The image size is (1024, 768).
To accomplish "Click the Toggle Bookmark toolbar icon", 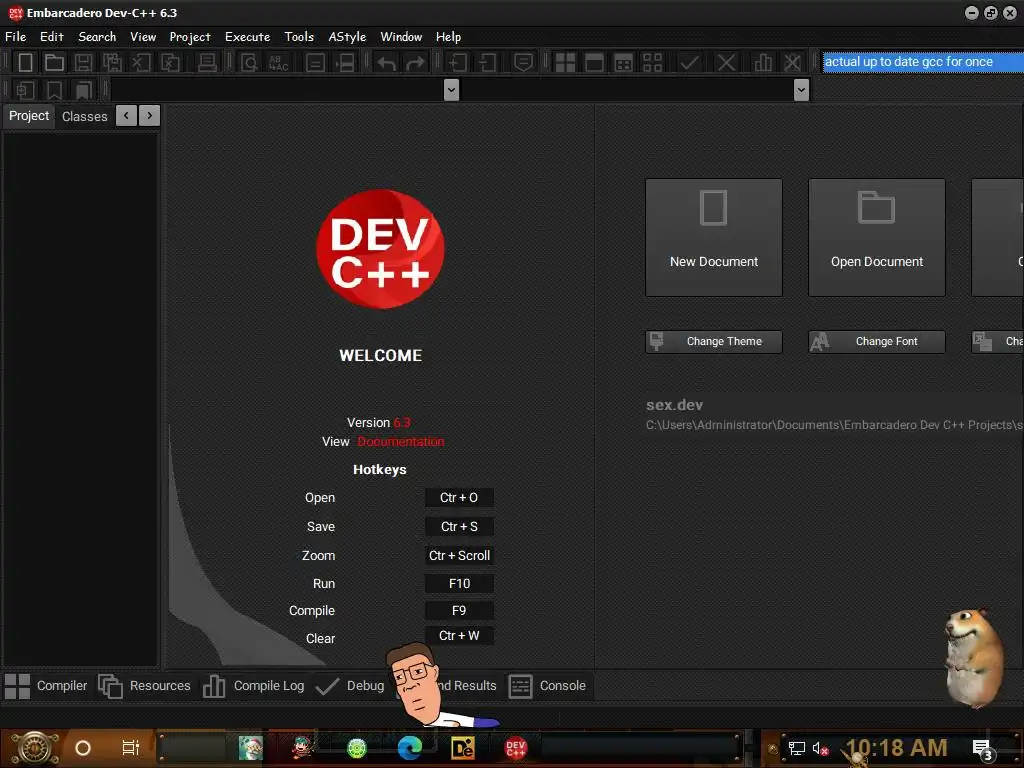I will [x=54, y=90].
